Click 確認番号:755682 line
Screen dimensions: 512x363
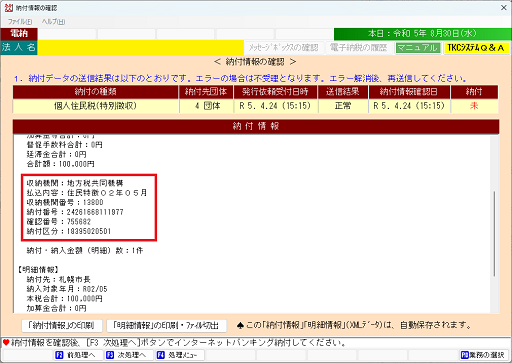pyautogui.click(x=59, y=222)
